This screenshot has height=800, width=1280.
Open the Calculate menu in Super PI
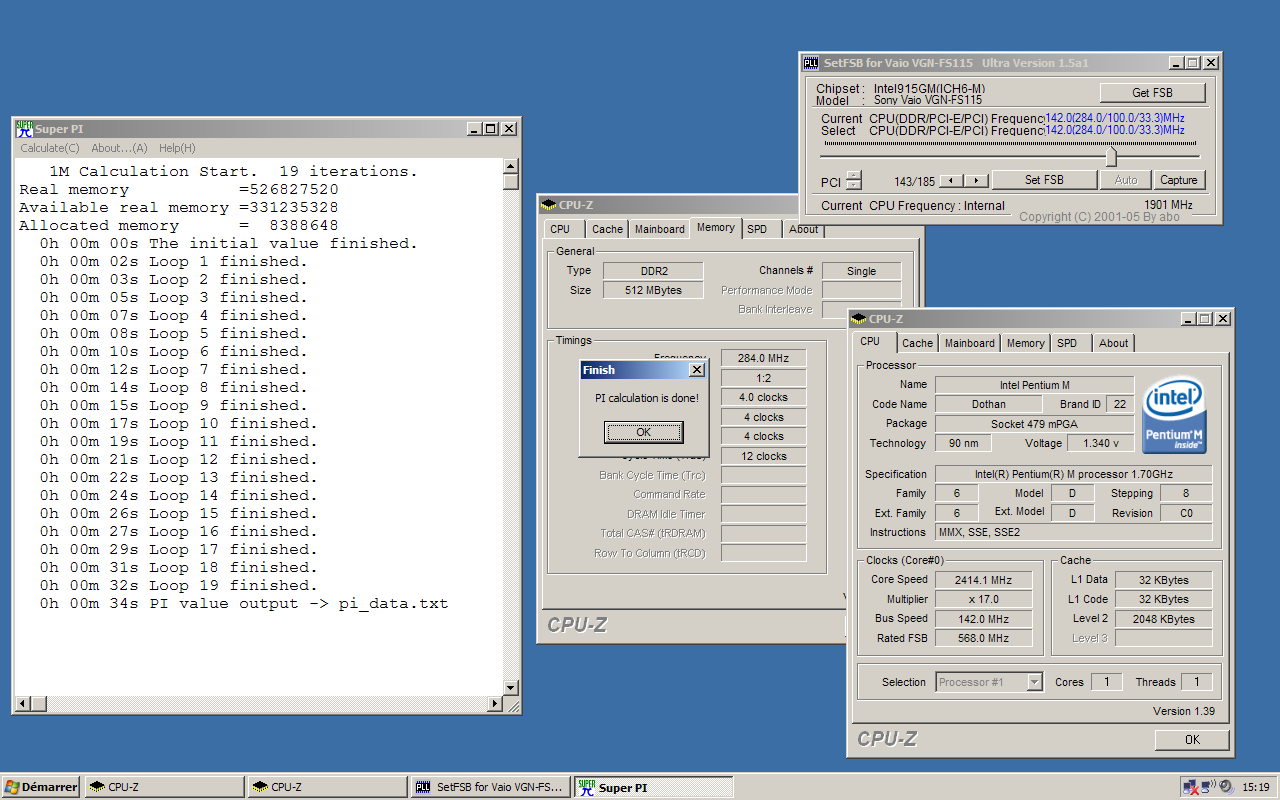pos(50,148)
